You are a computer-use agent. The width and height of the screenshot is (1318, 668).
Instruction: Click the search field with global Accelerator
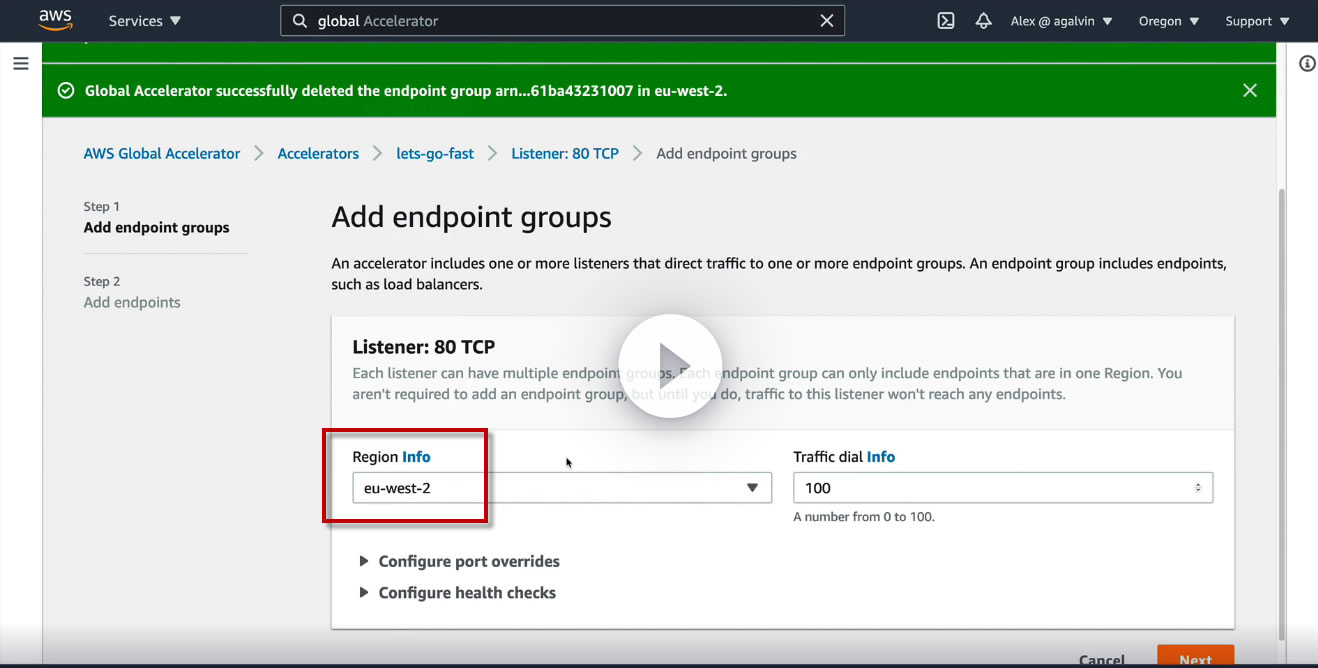(562, 21)
